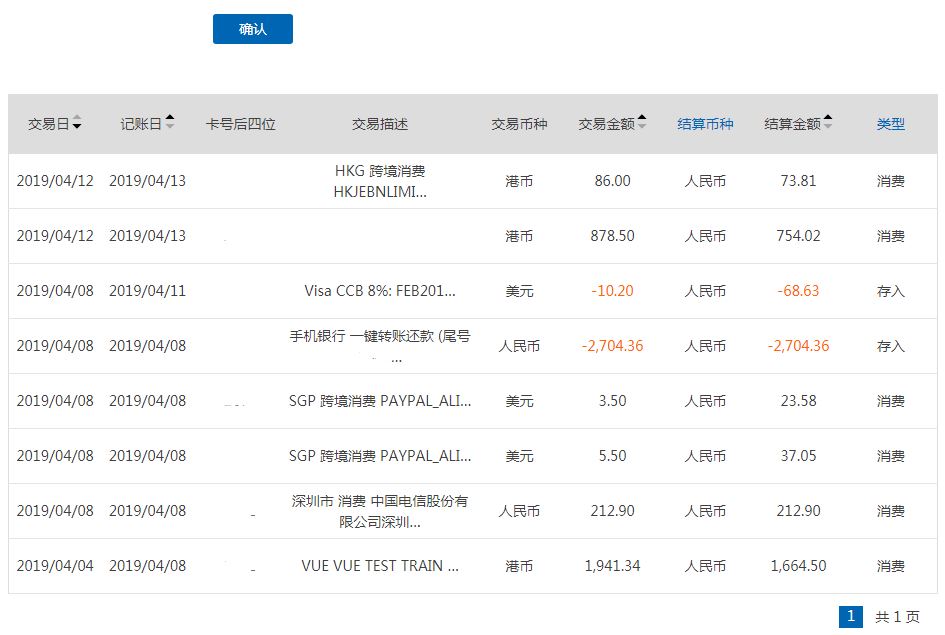
Task: Select the 878.50 transaction amount cell
Action: (612, 236)
